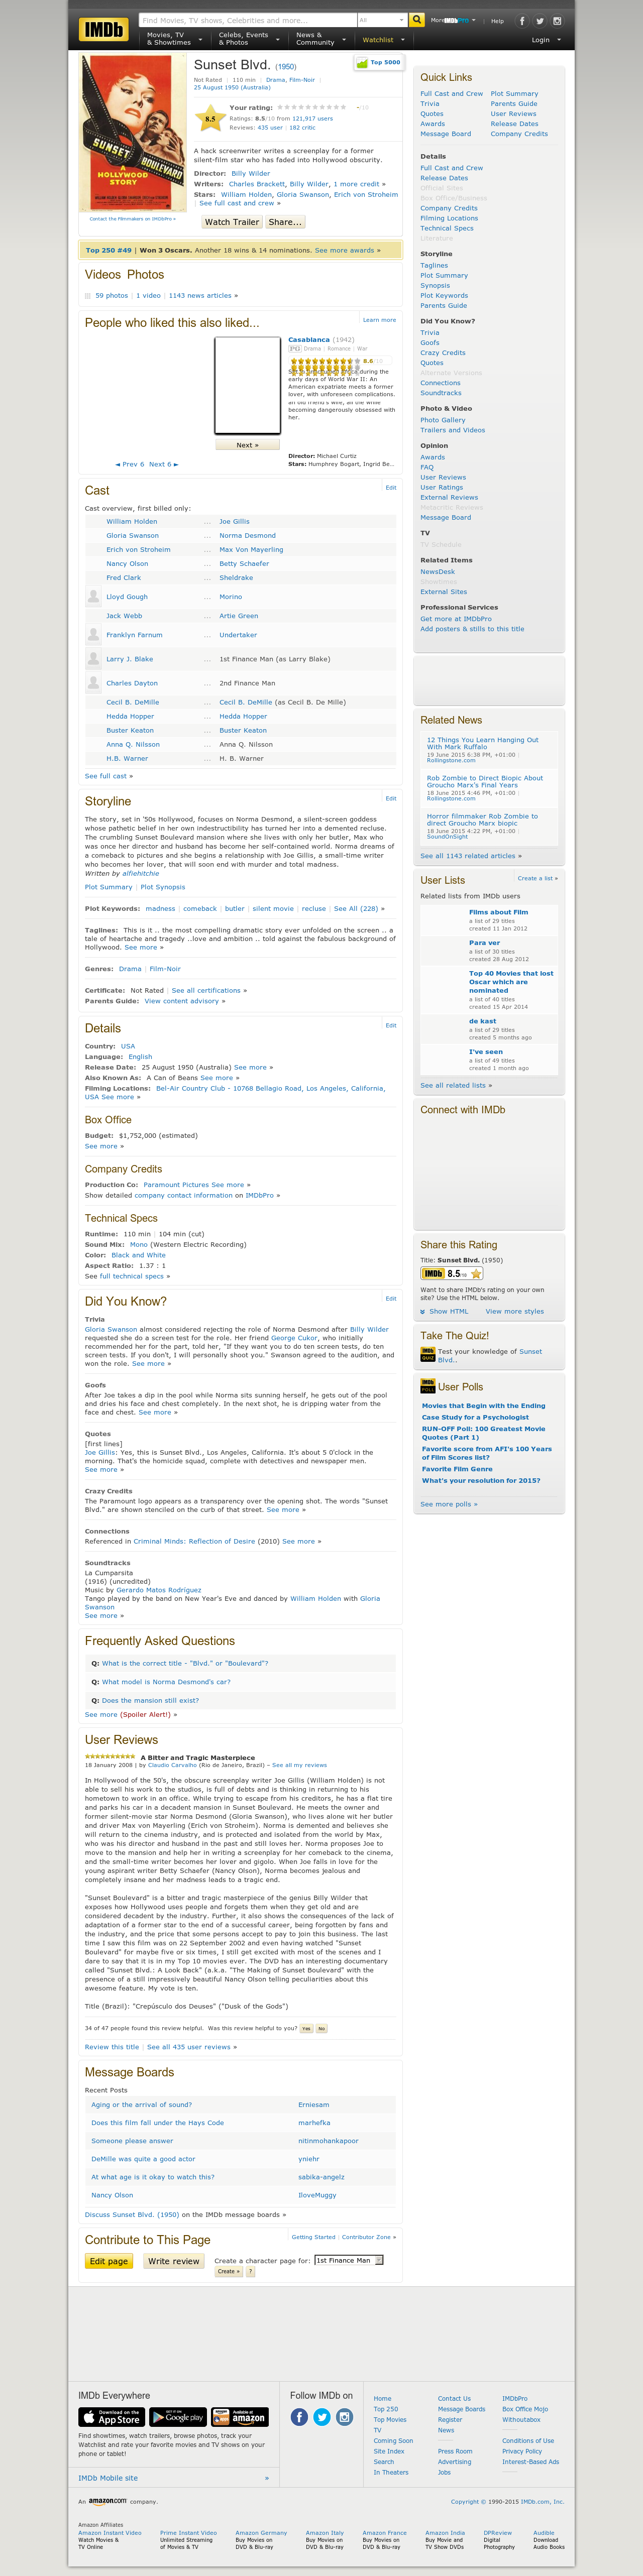Open IMDb's Twitter page from the header
643x2576 pixels.
[540, 21]
